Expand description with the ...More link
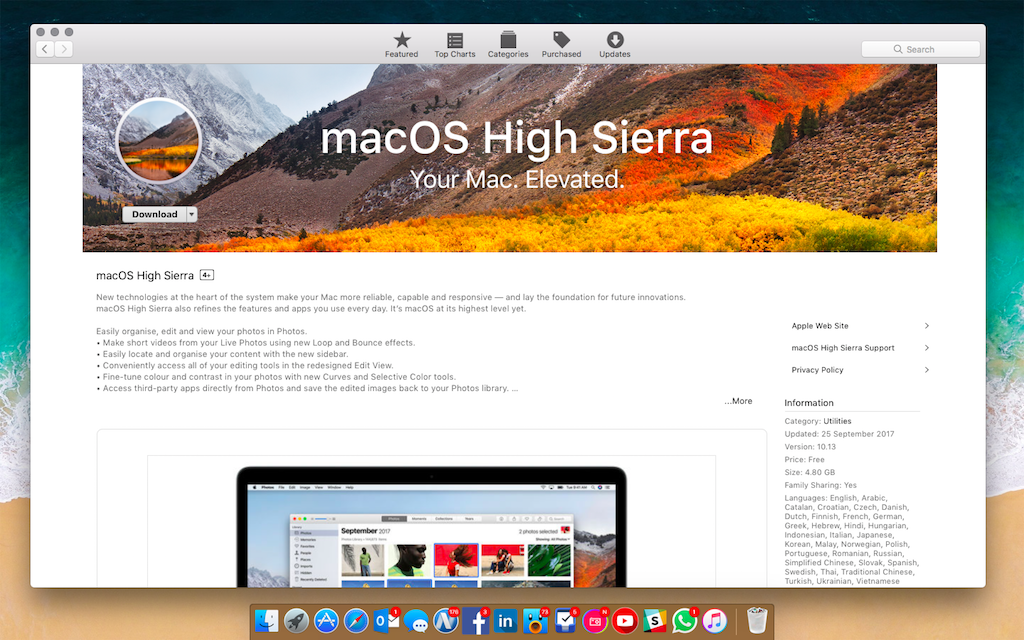The height and width of the screenshot is (640, 1024). coord(738,401)
